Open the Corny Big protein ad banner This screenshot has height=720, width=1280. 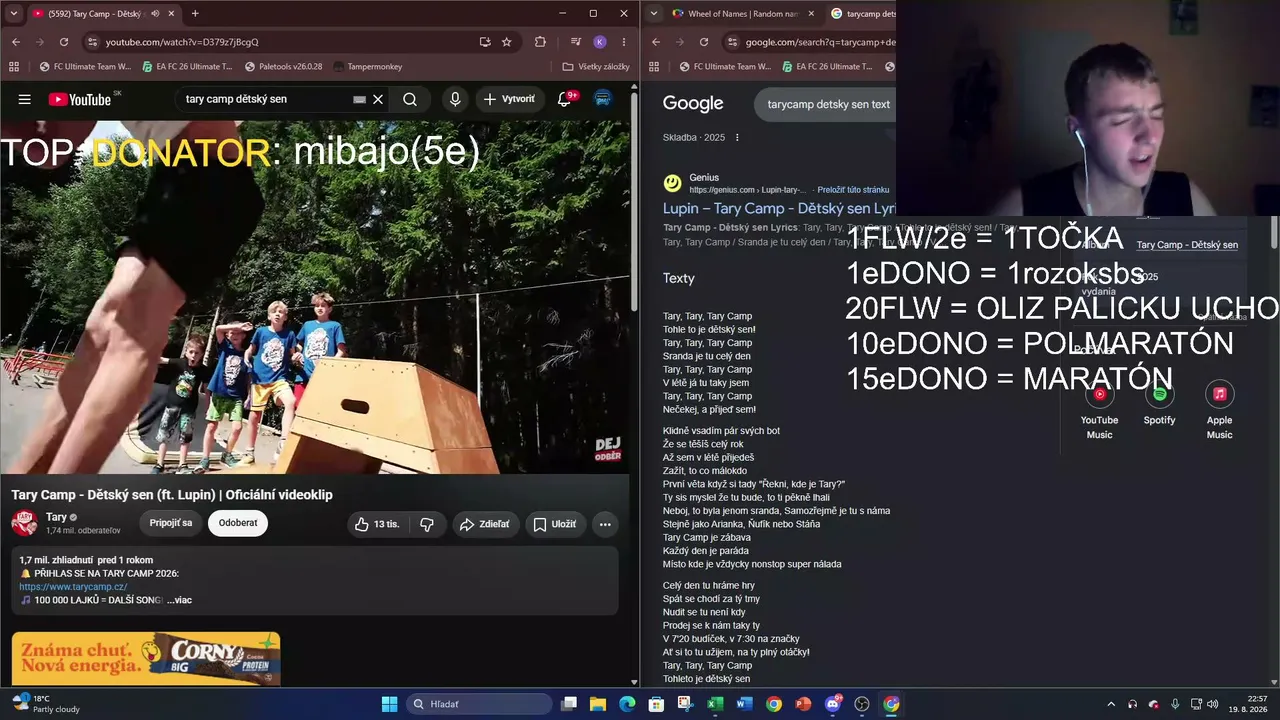[146, 658]
